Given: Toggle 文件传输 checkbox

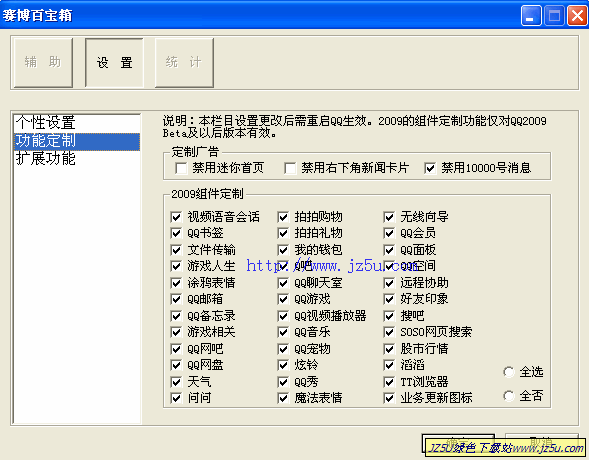Looking at the screenshot, I should [176, 250].
